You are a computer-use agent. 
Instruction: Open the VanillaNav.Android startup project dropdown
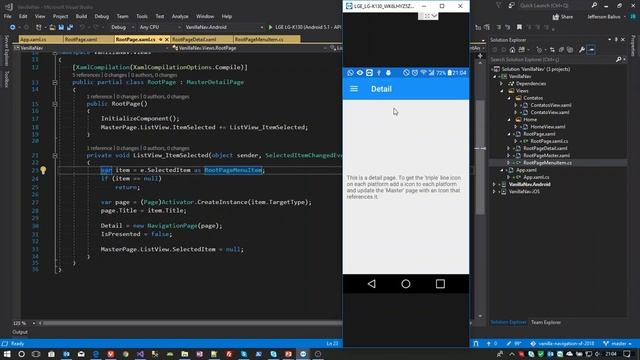224,27
